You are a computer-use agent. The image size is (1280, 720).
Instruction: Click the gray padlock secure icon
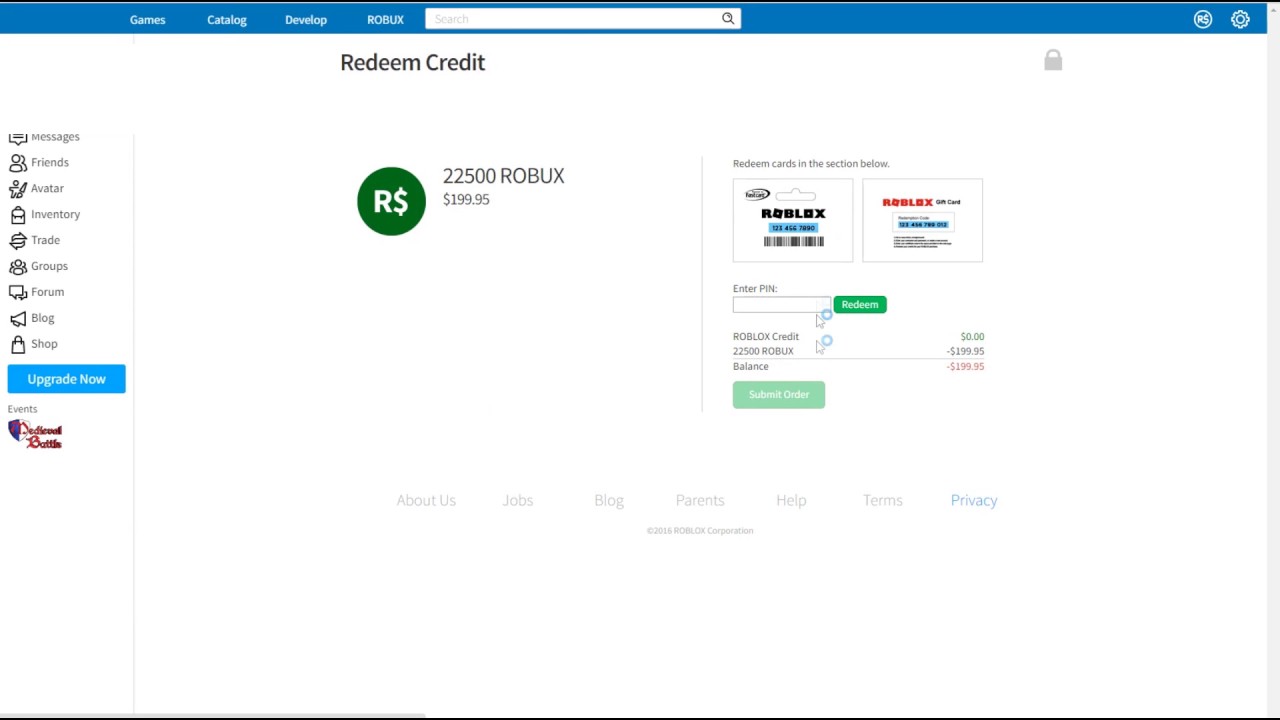point(1053,60)
